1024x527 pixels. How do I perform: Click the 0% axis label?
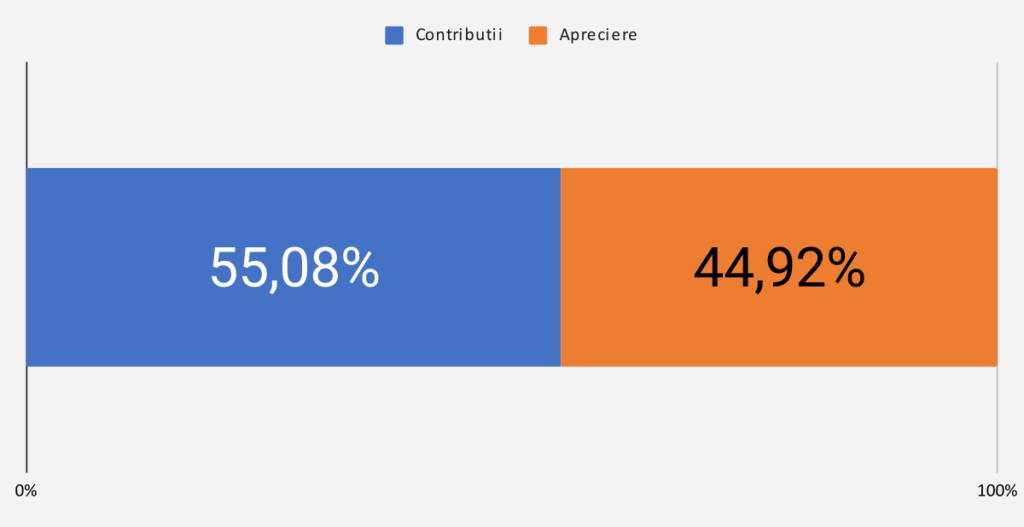26,491
